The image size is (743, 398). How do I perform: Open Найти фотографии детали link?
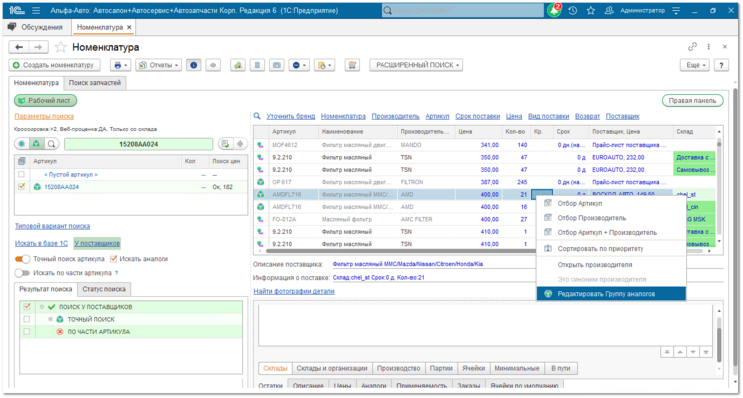click(x=294, y=291)
